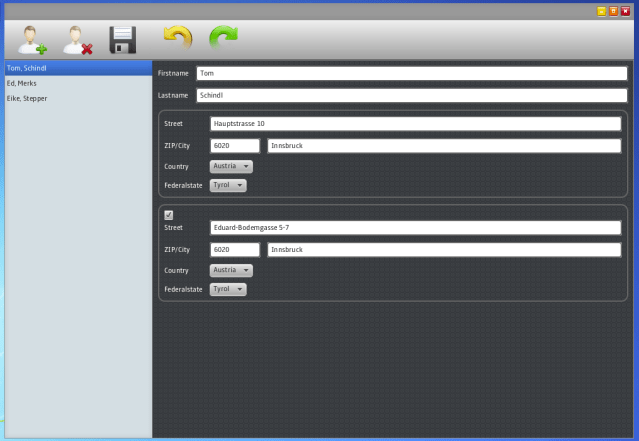
Task: Click the ZIP field in second address
Action: click(235, 249)
